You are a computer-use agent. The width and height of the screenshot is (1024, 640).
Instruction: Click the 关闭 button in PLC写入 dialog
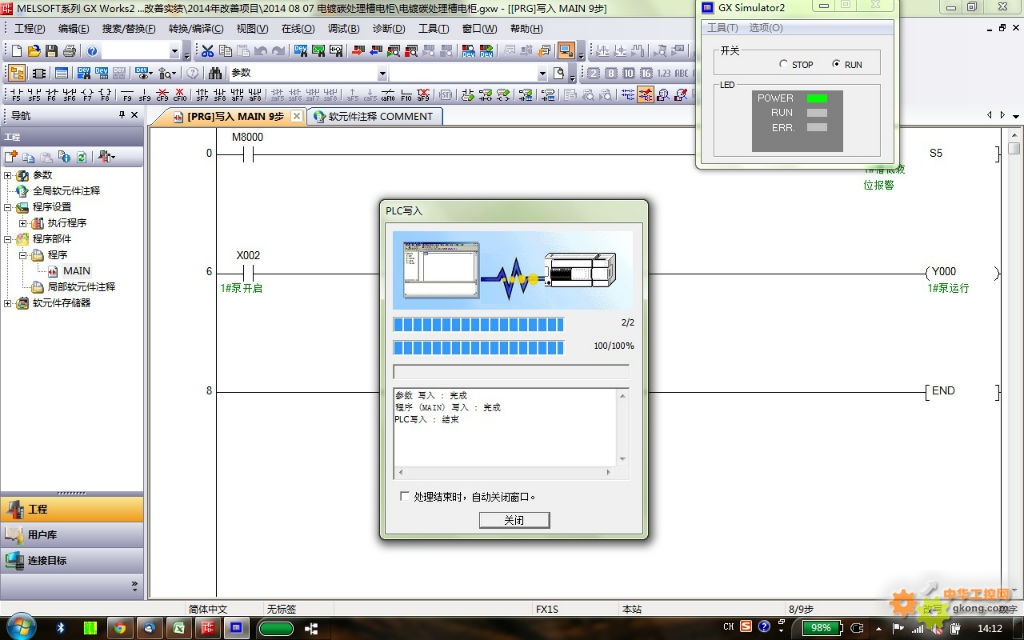[x=515, y=520]
